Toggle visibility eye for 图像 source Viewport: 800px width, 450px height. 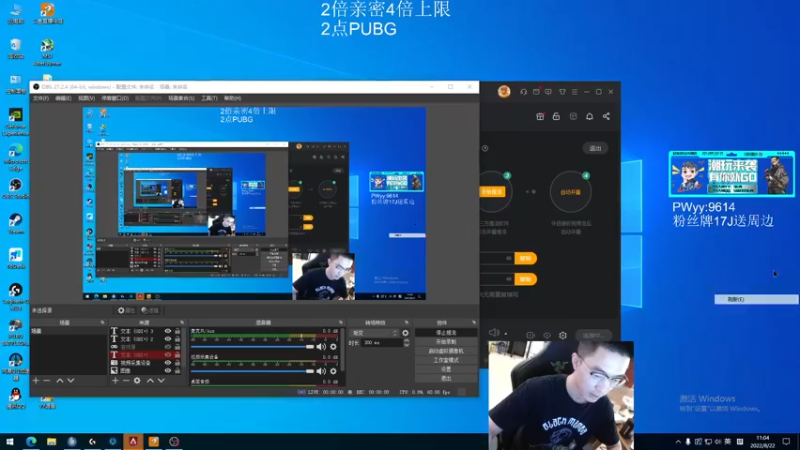(x=167, y=370)
